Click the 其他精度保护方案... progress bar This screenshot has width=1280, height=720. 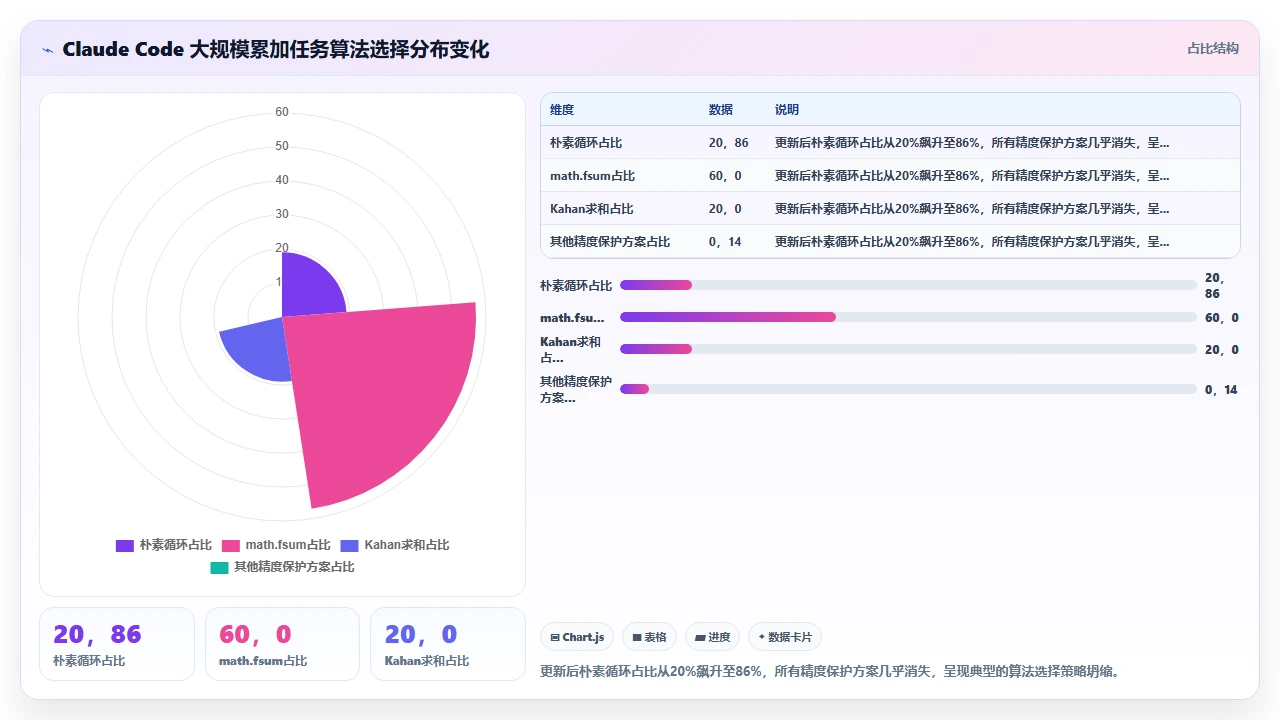(908, 389)
